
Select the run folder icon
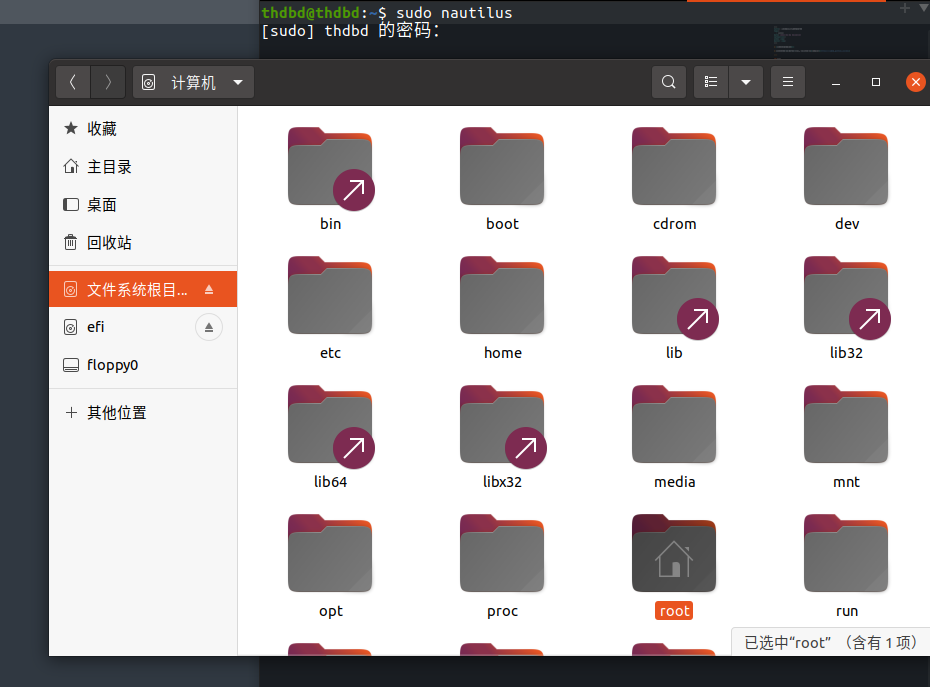point(846,554)
